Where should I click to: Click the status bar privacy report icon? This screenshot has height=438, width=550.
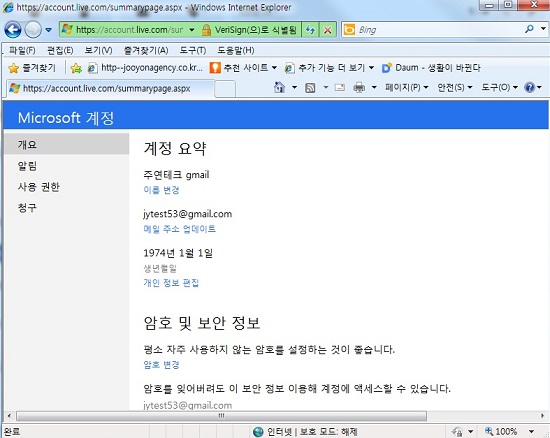457,431
